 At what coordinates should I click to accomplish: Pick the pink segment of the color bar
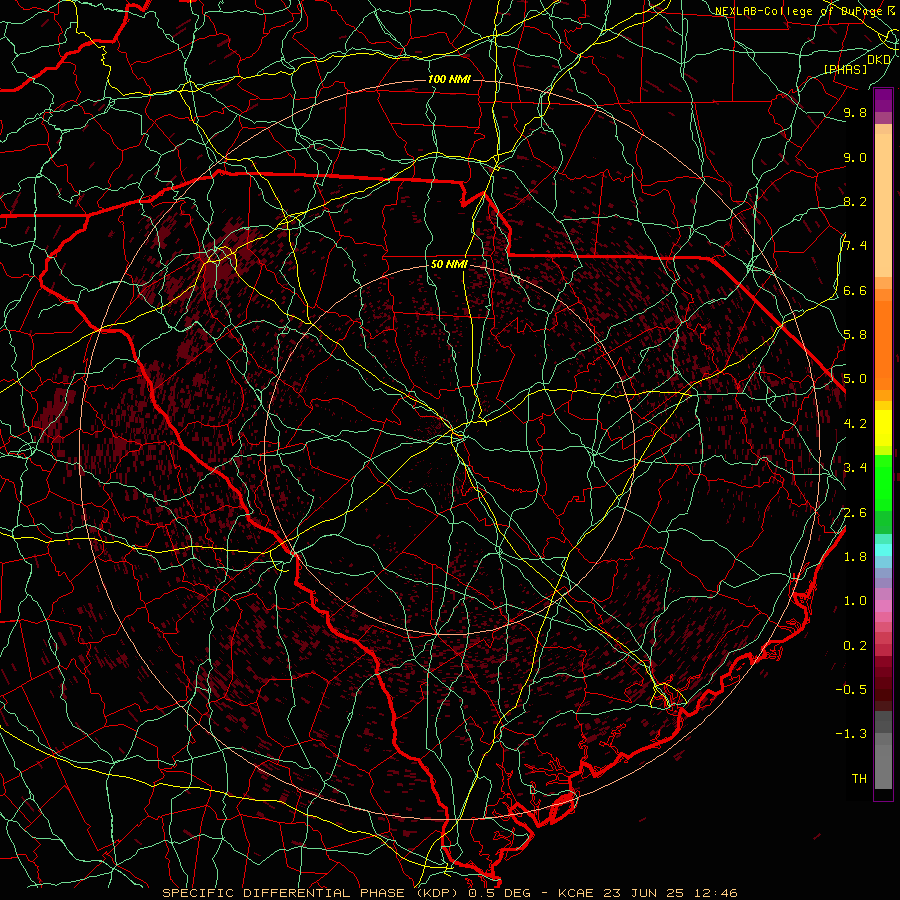(x=883, y=606)
